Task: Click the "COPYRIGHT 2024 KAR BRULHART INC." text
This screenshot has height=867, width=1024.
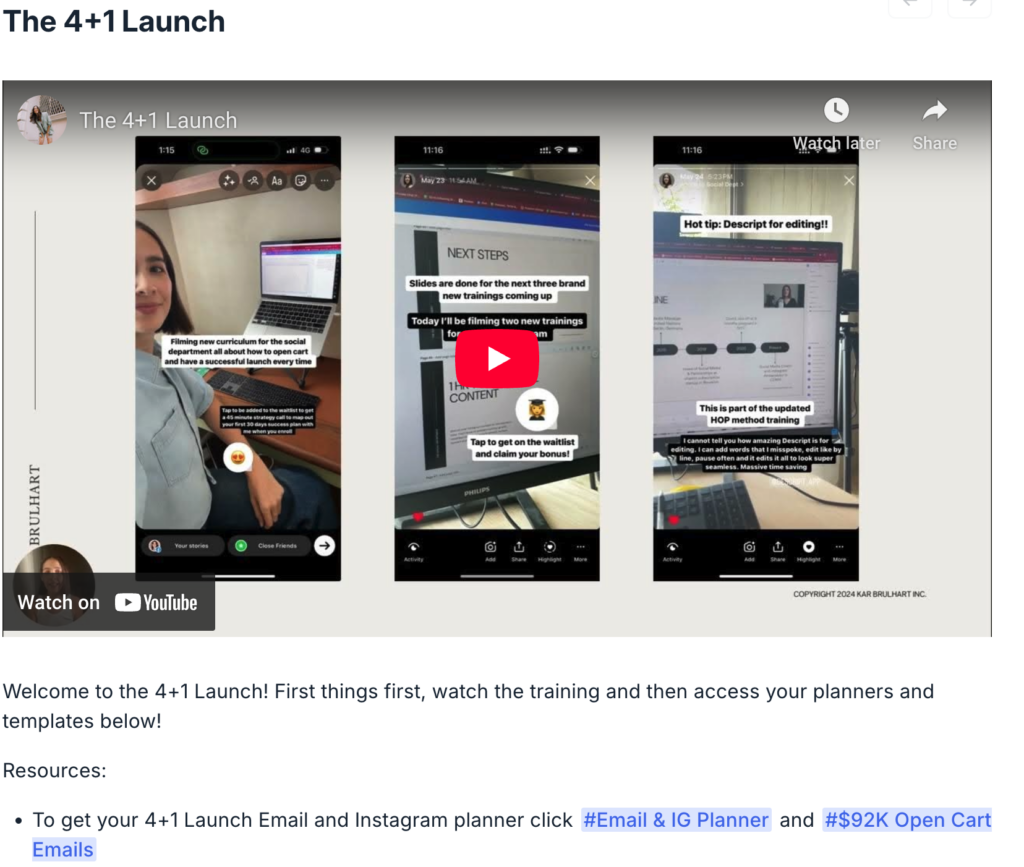Action: pyautogui.click(x=859, y=594)
